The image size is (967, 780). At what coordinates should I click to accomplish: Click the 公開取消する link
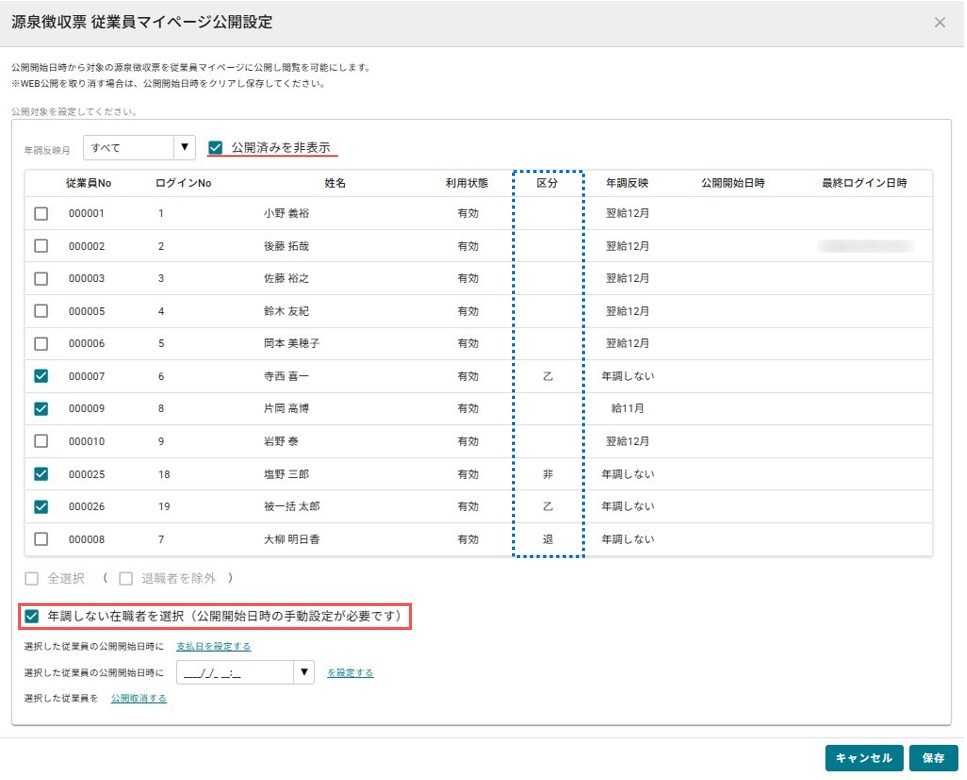[x=139, y=698]
